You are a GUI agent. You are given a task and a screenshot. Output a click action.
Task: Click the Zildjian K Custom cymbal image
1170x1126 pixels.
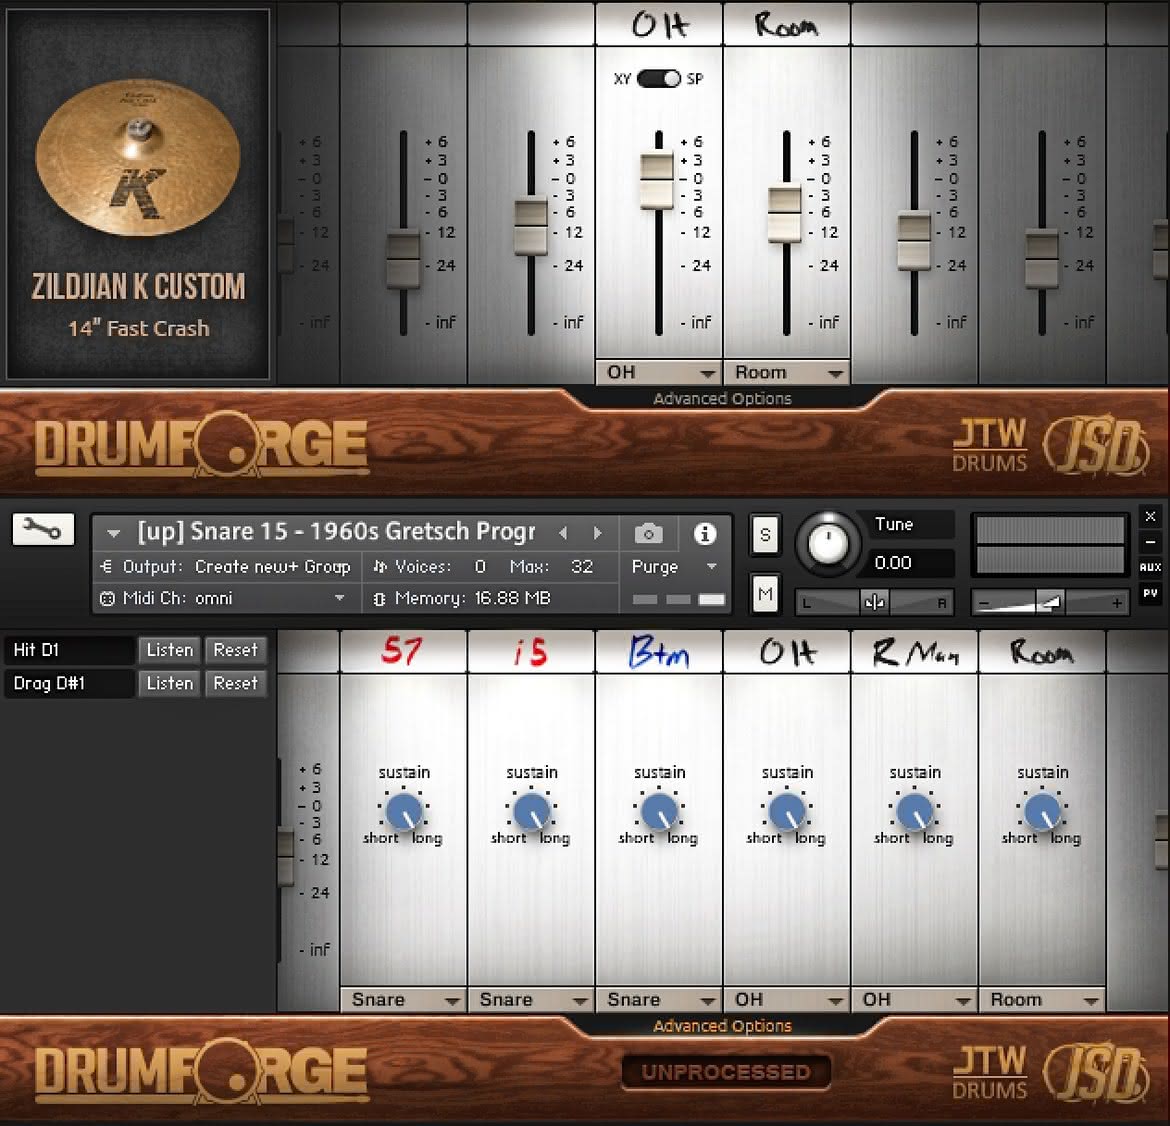[x=138, y=157]
